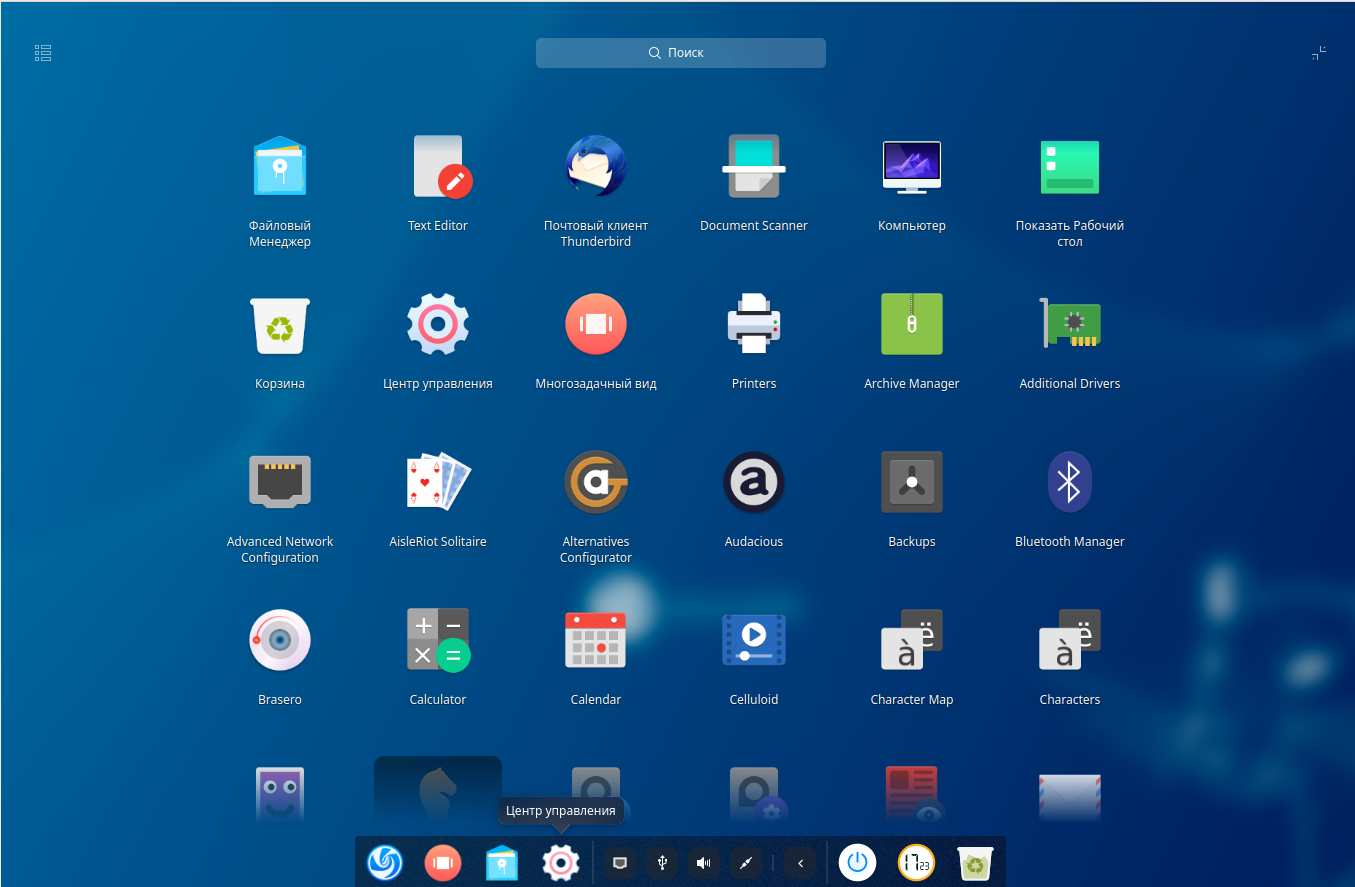Viewport: 1355px width, 887px height.
Task: Open Alternatives Configurator
Action: [x=596, y=482]
